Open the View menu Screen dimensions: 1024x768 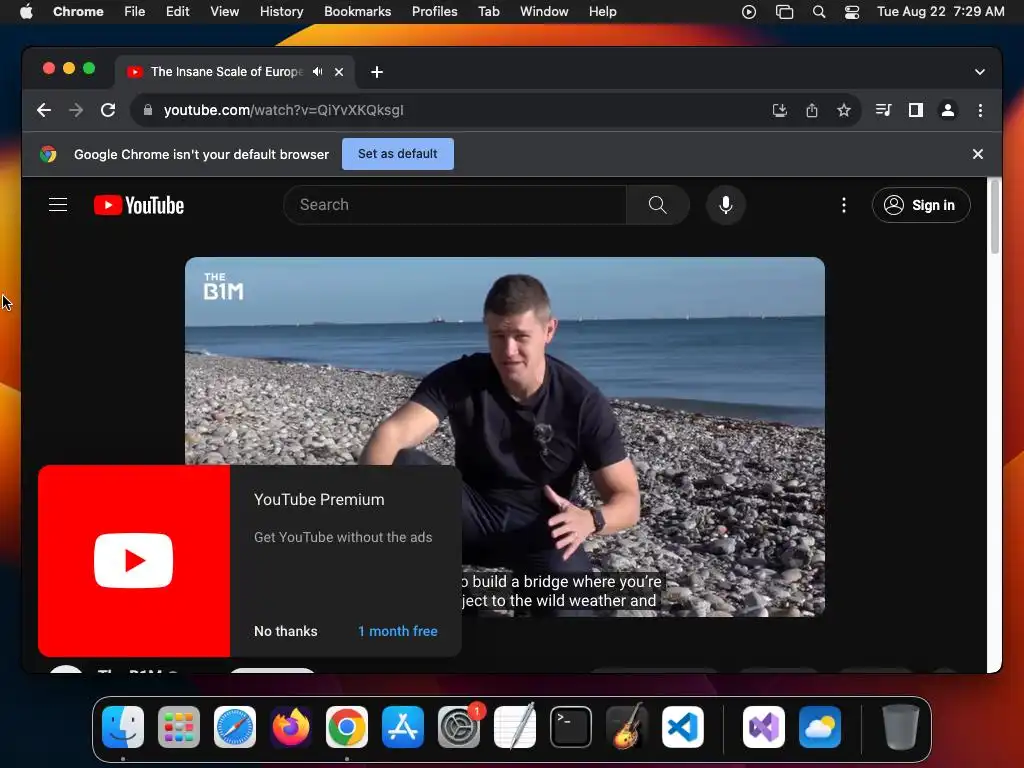pos(224,12)
